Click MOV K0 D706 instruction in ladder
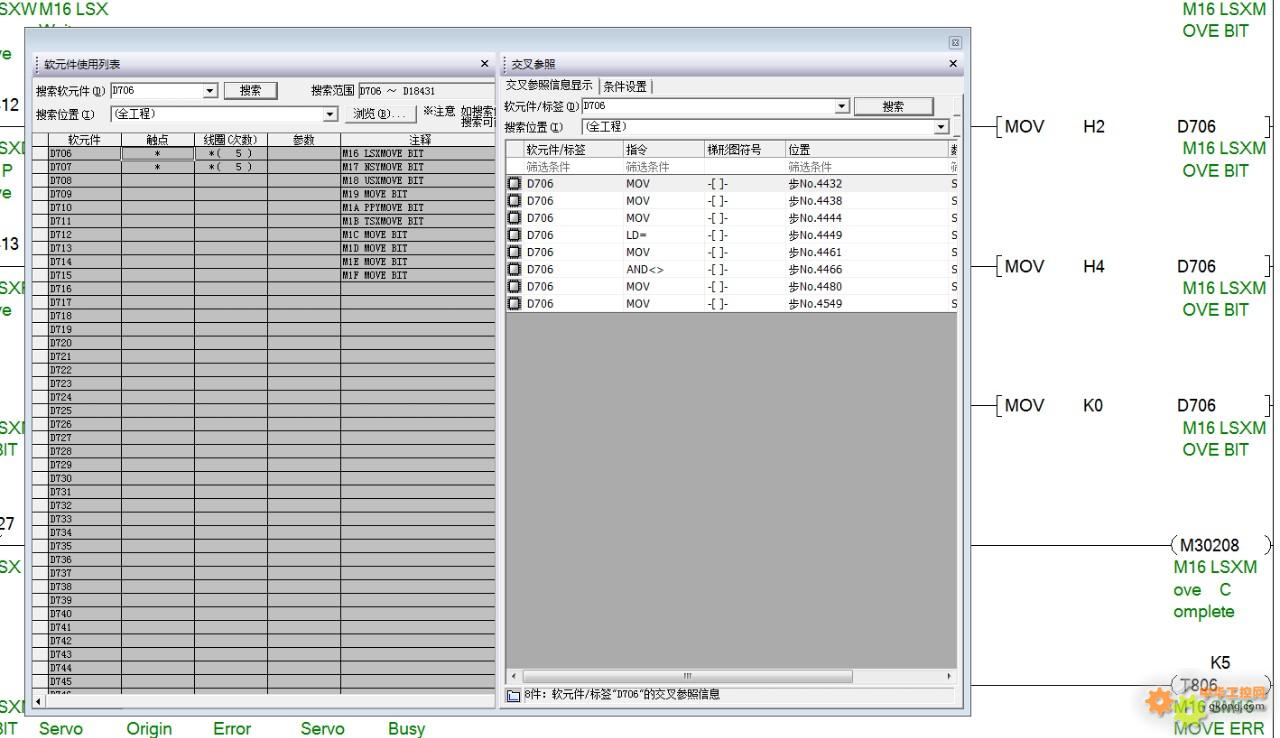 [x=1135, y=405]
